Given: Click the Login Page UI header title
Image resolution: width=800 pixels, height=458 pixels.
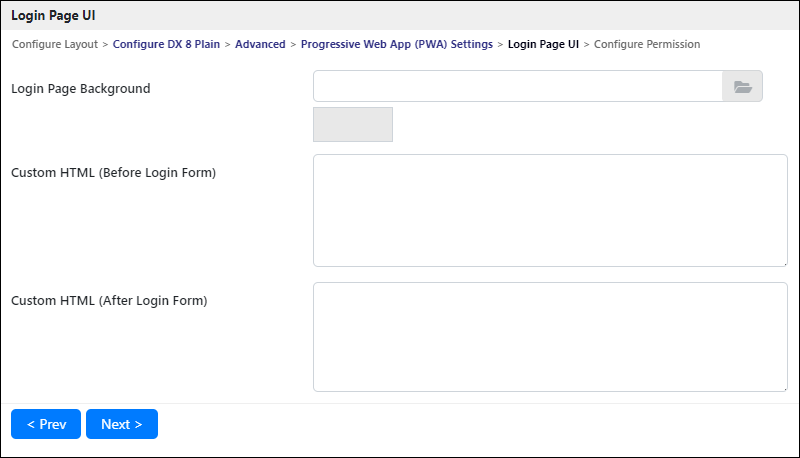Looking at the screenshot, I should click(53, 16).
